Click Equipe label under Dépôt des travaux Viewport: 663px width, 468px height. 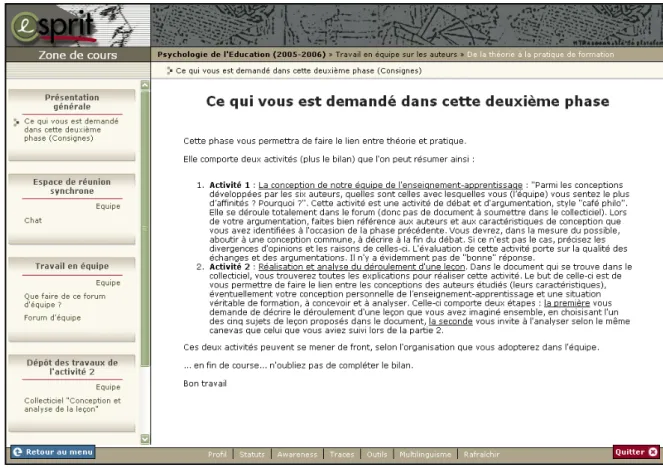[x=108, y=387]
